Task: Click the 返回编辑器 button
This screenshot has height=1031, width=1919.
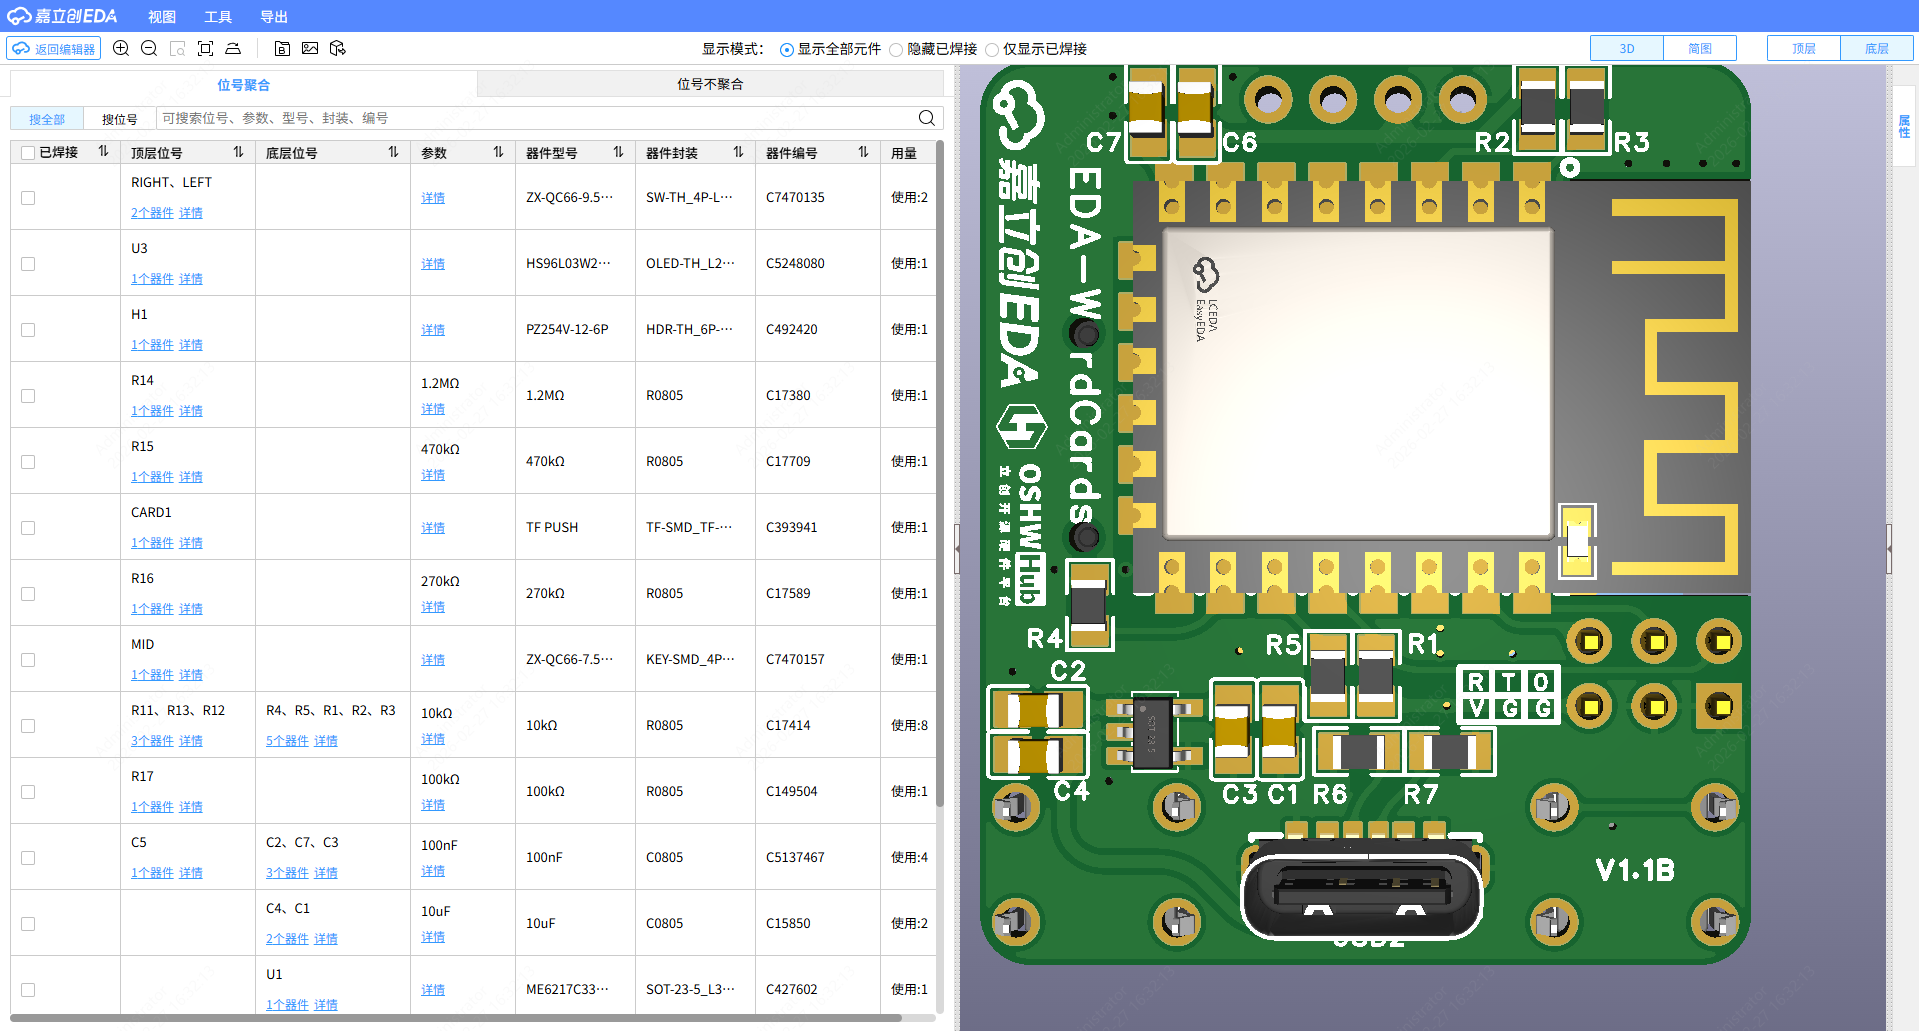Action: pos(54,48)
